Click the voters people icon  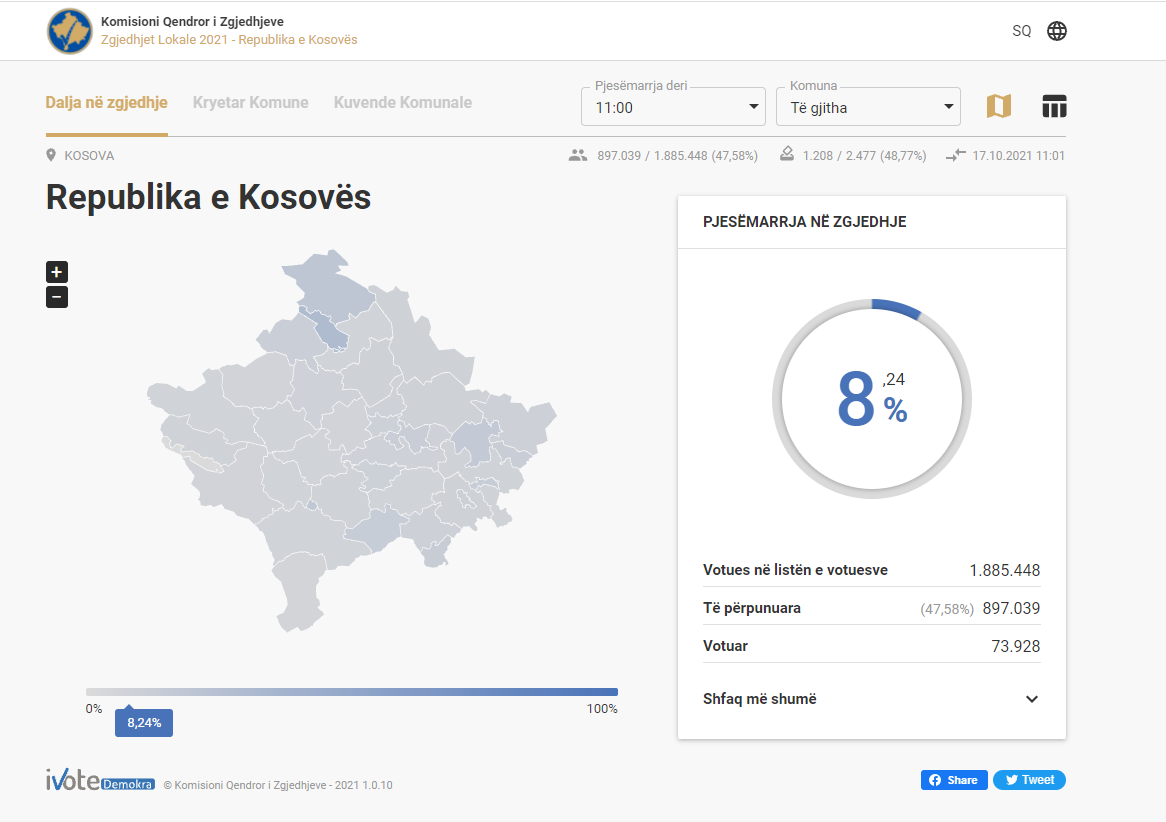(577, 156)
